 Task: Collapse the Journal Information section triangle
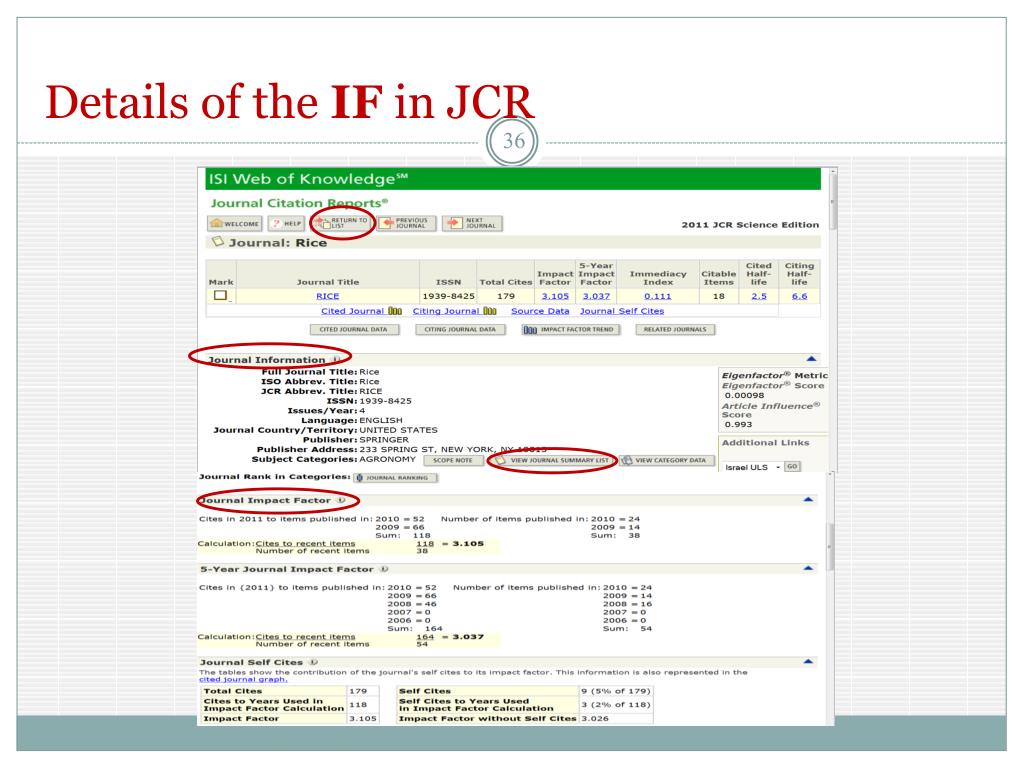point(811,359)
